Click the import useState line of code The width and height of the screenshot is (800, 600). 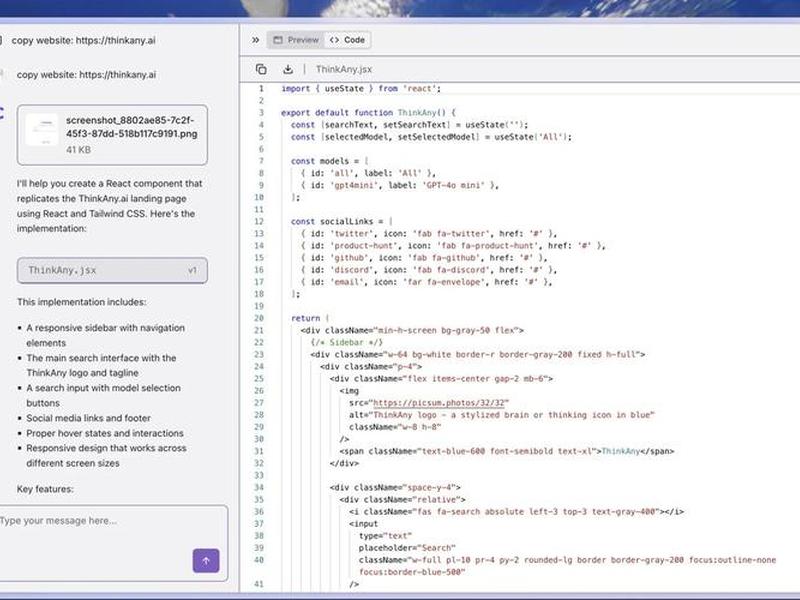361,89
